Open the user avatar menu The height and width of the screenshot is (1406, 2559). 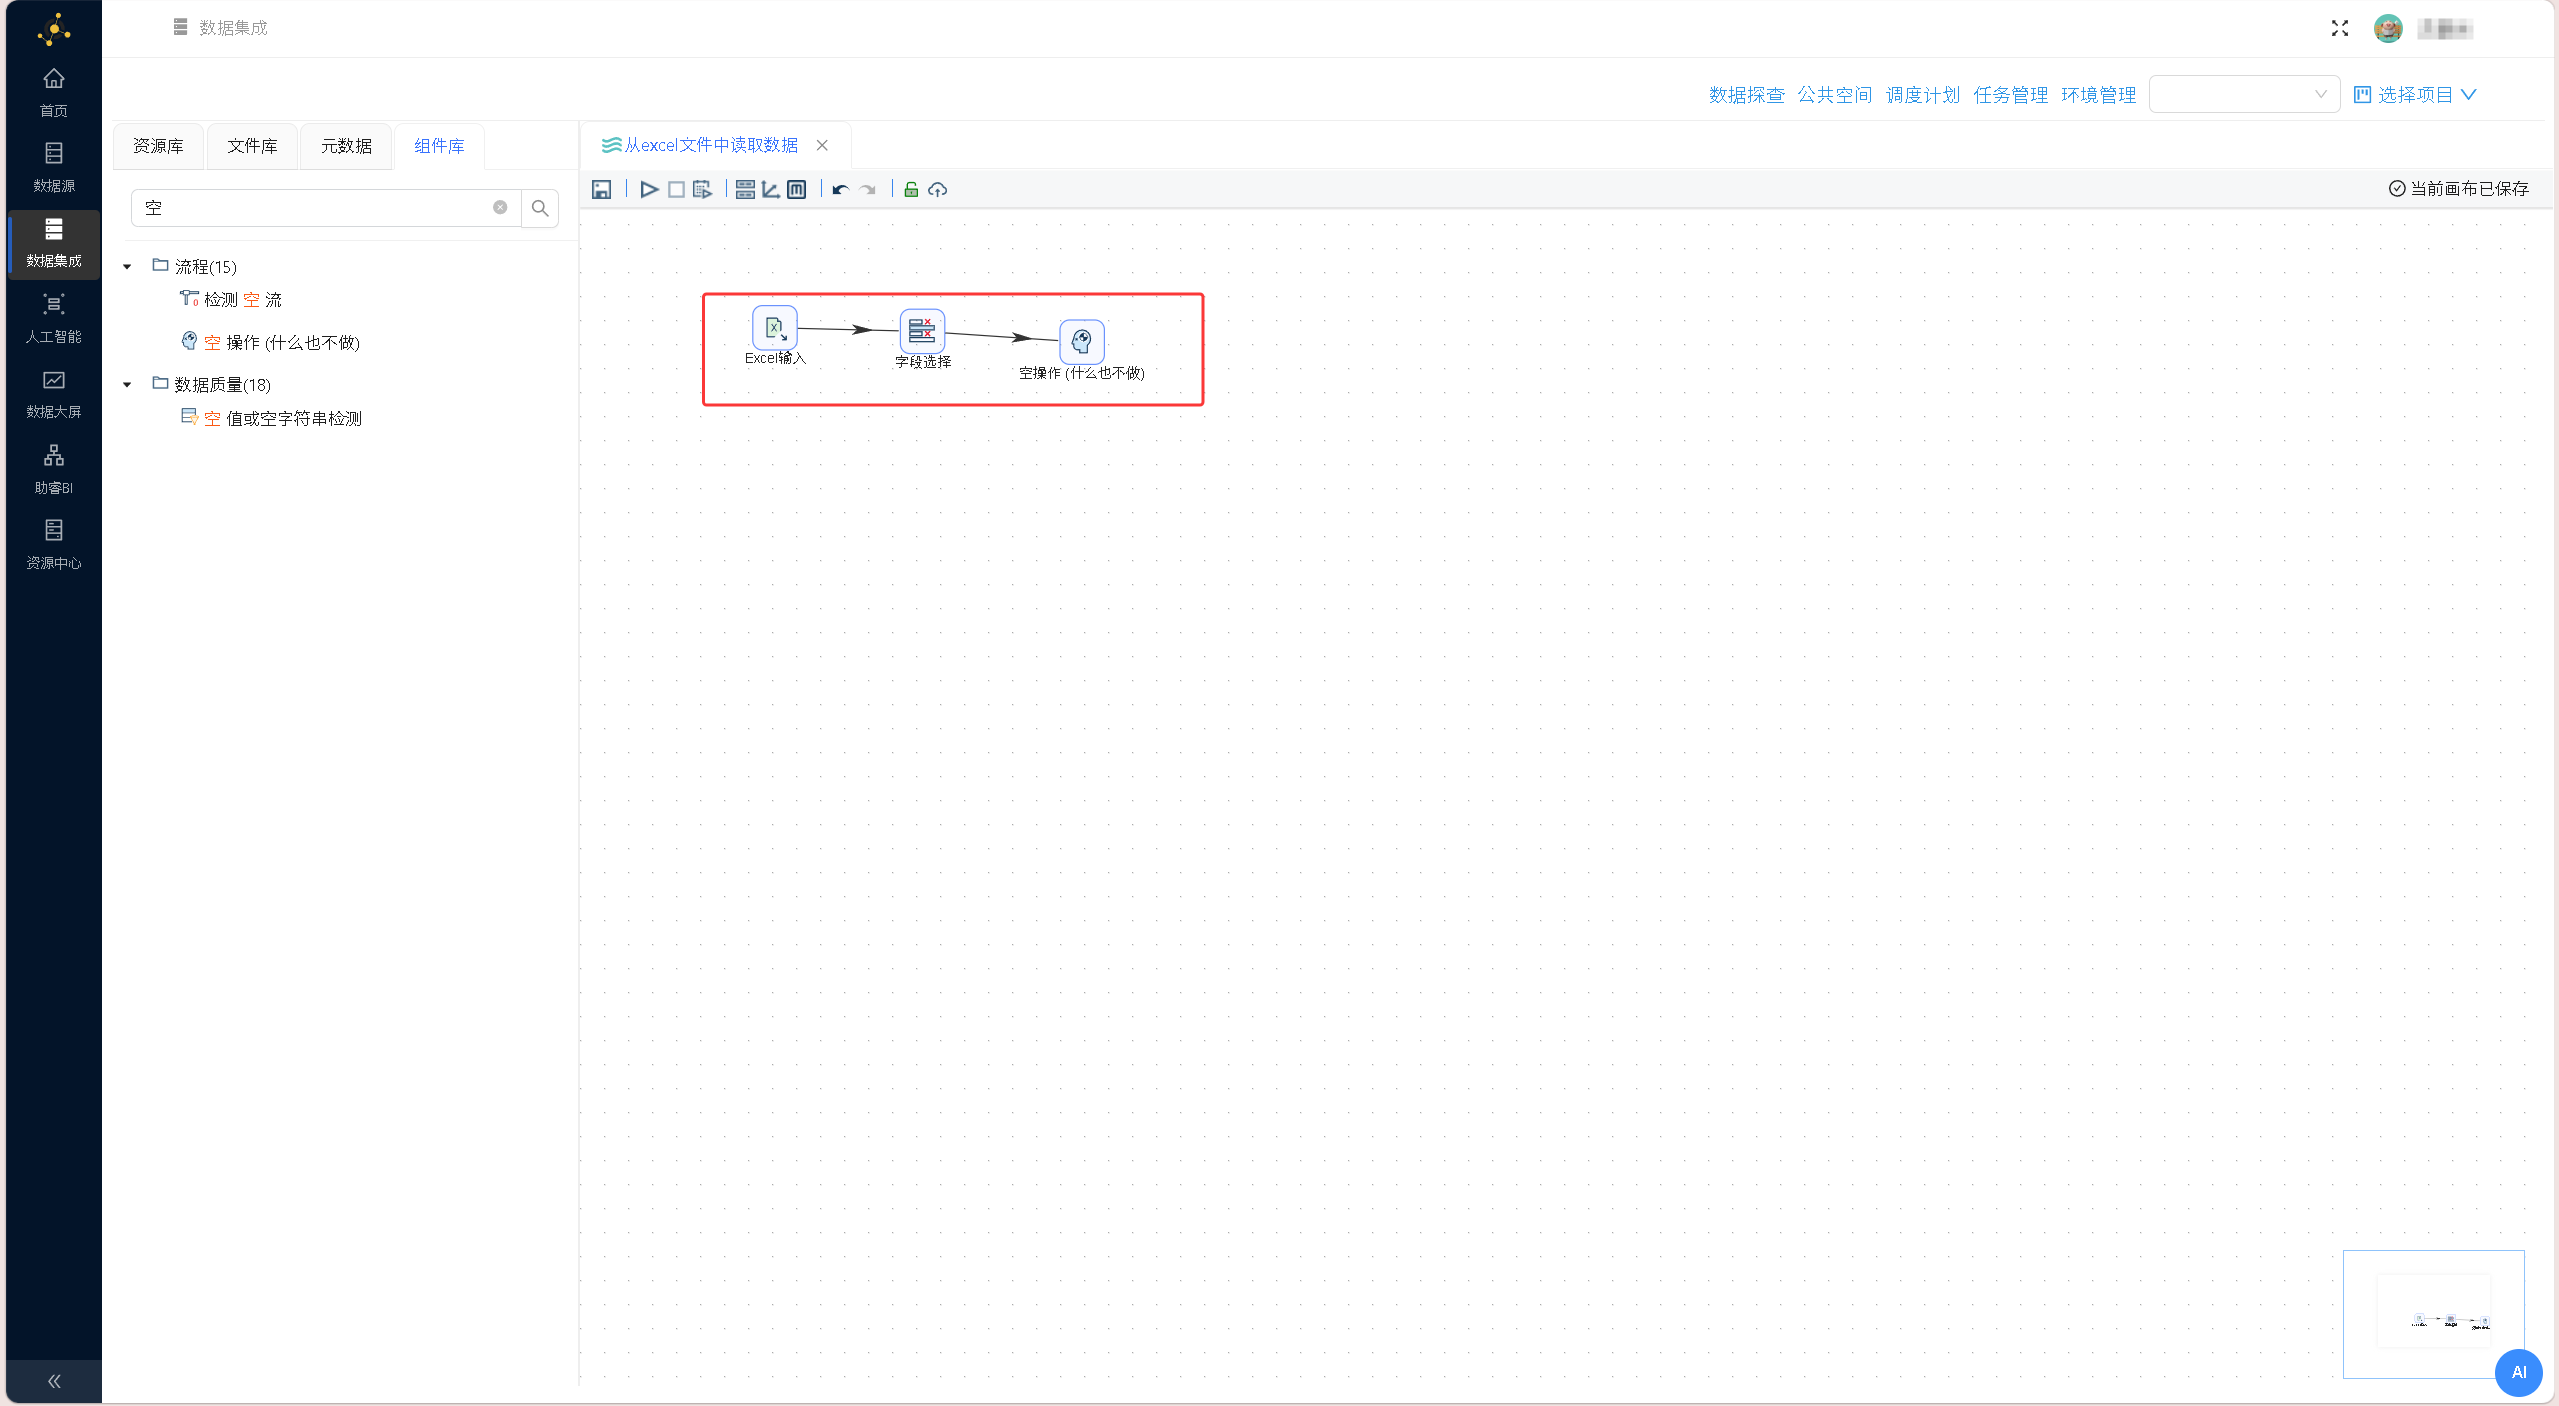pyautogui.click(x=2388, y=29)
